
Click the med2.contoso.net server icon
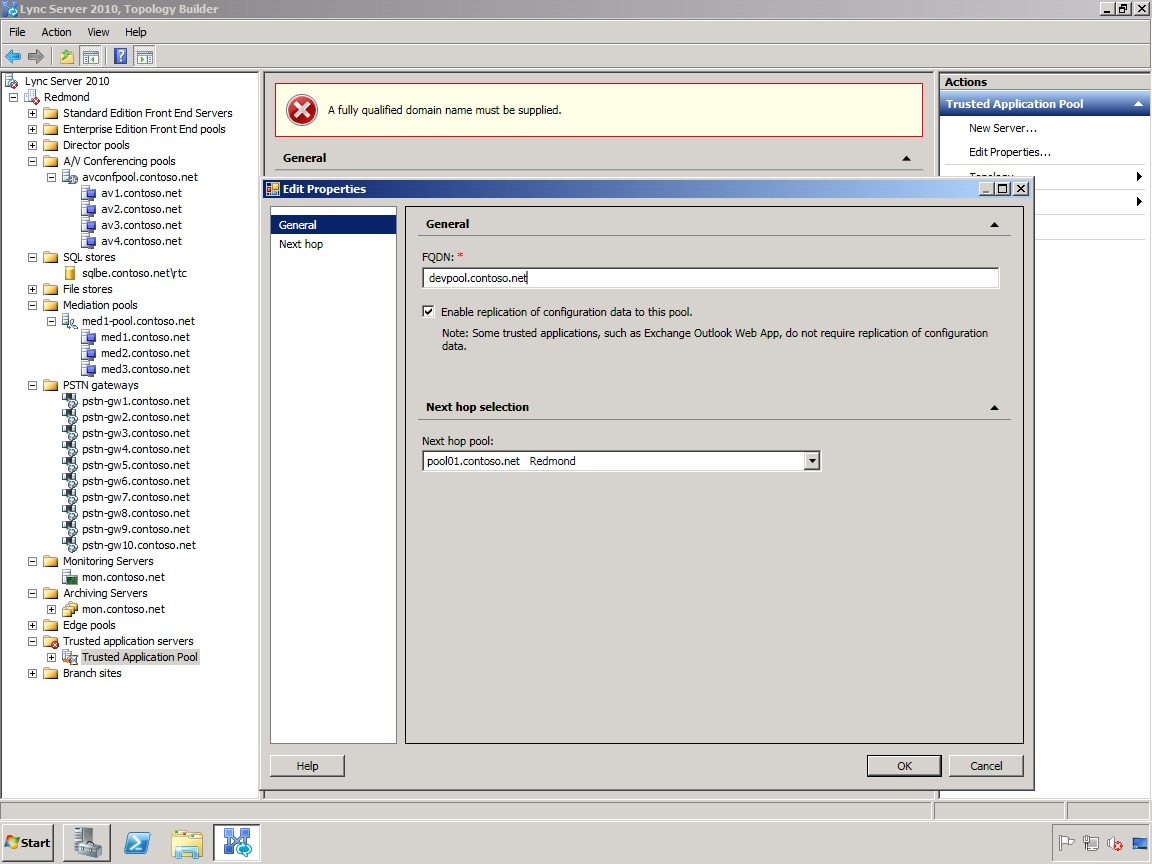[88, 353]
